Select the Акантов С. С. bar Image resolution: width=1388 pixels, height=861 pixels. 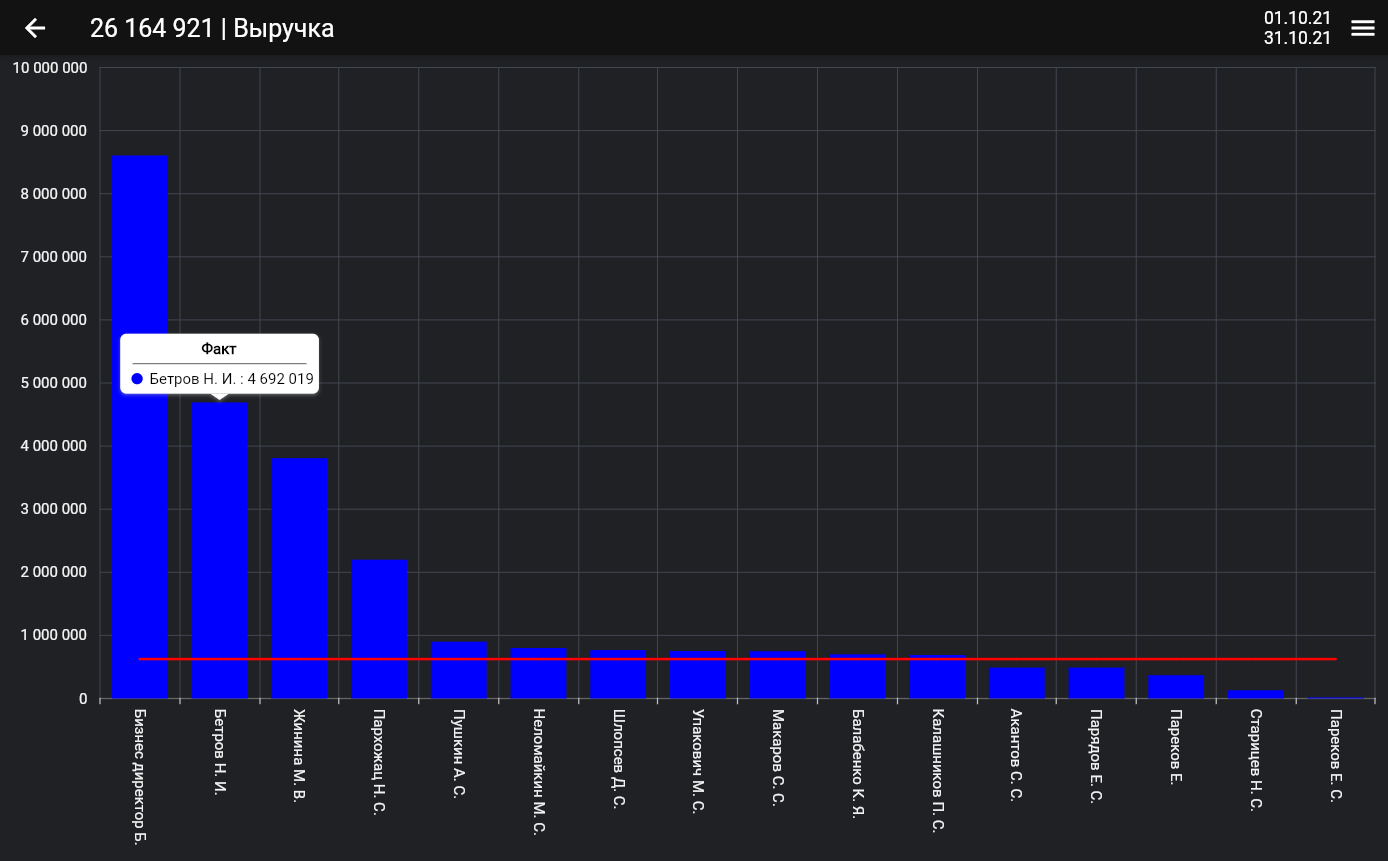(1017, 683)
